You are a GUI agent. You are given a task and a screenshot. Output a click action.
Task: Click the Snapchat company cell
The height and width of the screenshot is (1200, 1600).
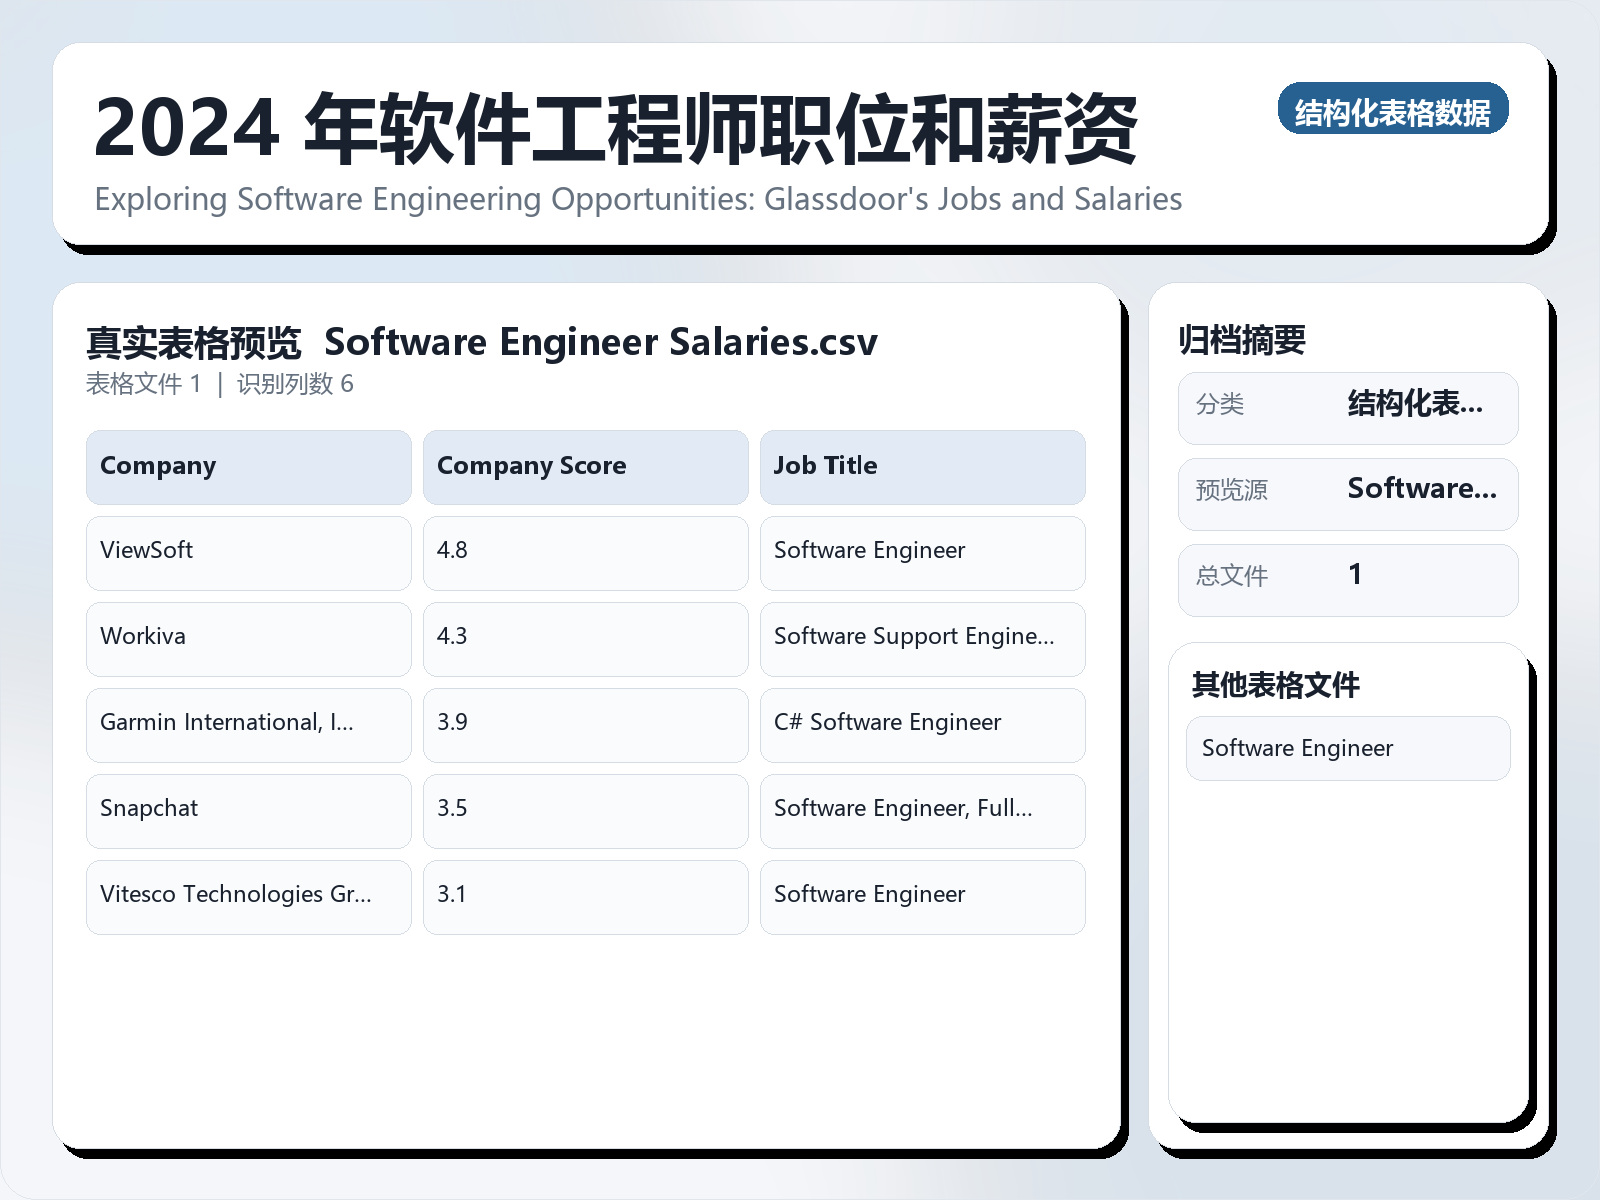(x=248, y=810)
